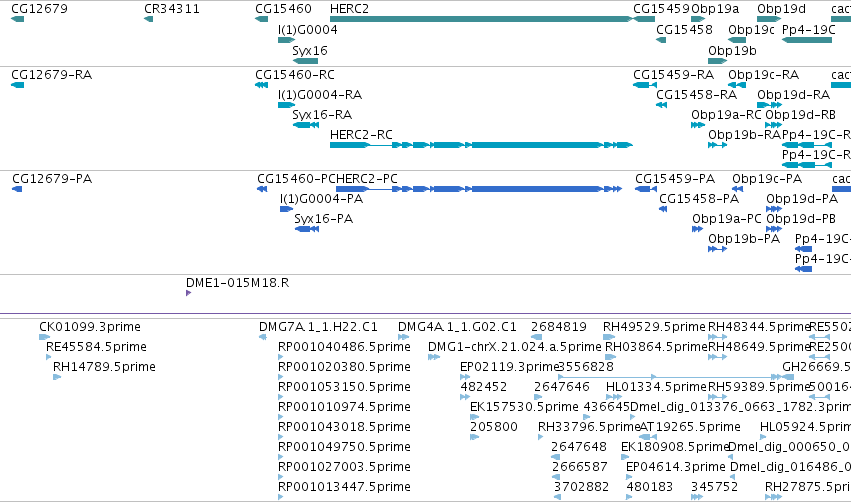
Task: Select the Obp19d-PB protein label
Action: [801, 219]
